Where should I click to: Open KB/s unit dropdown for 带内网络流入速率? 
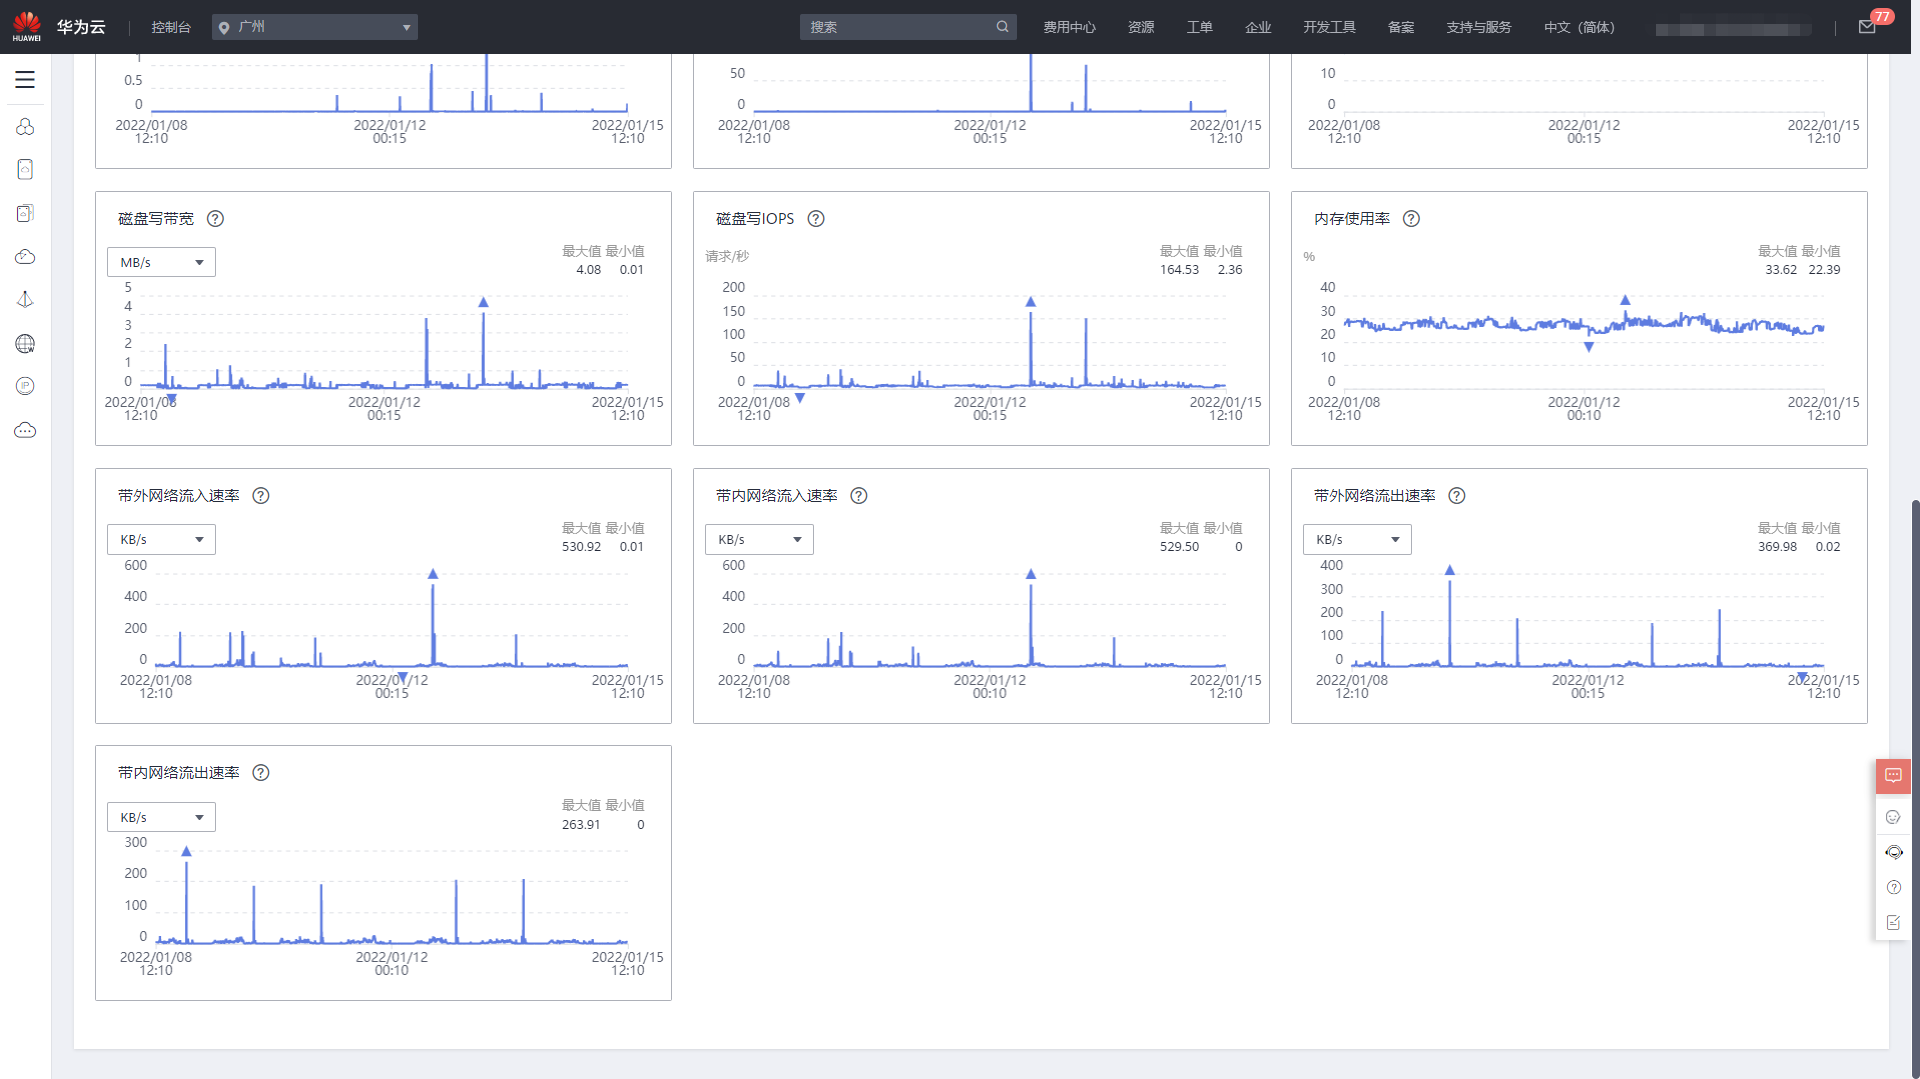[x=759, y=540]
